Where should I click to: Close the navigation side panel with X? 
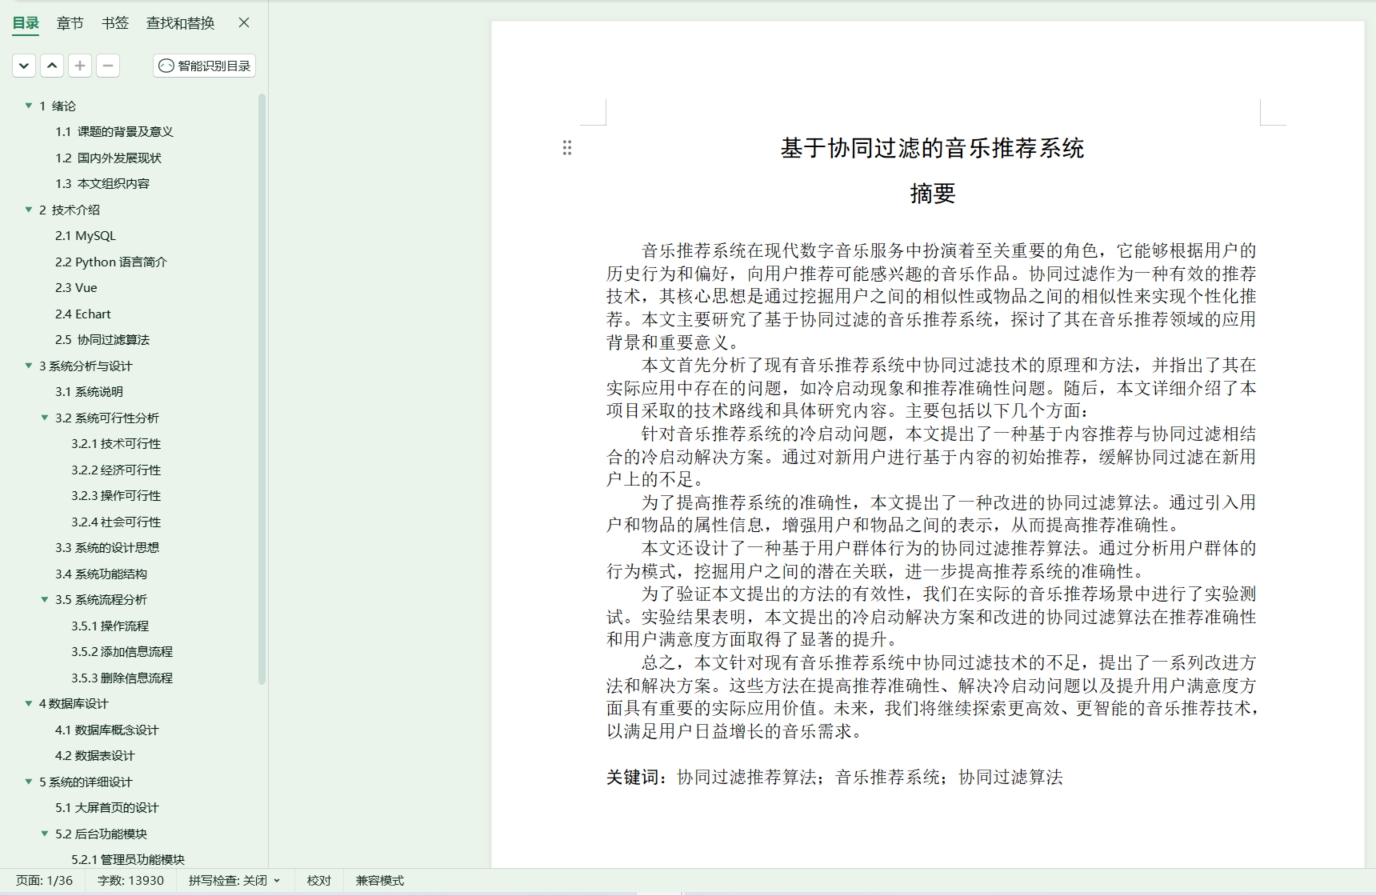tap(243, 22)
